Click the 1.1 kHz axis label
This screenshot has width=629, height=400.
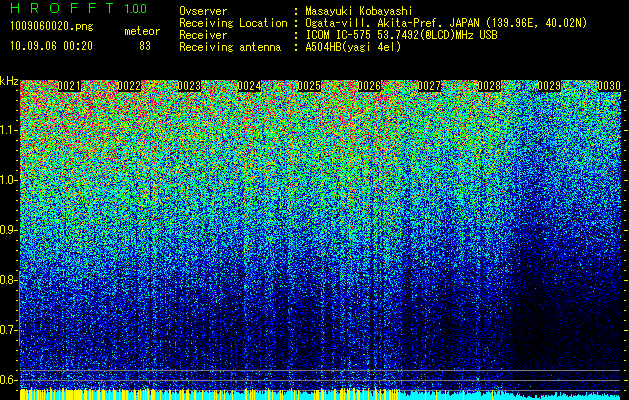click(9, 130)
